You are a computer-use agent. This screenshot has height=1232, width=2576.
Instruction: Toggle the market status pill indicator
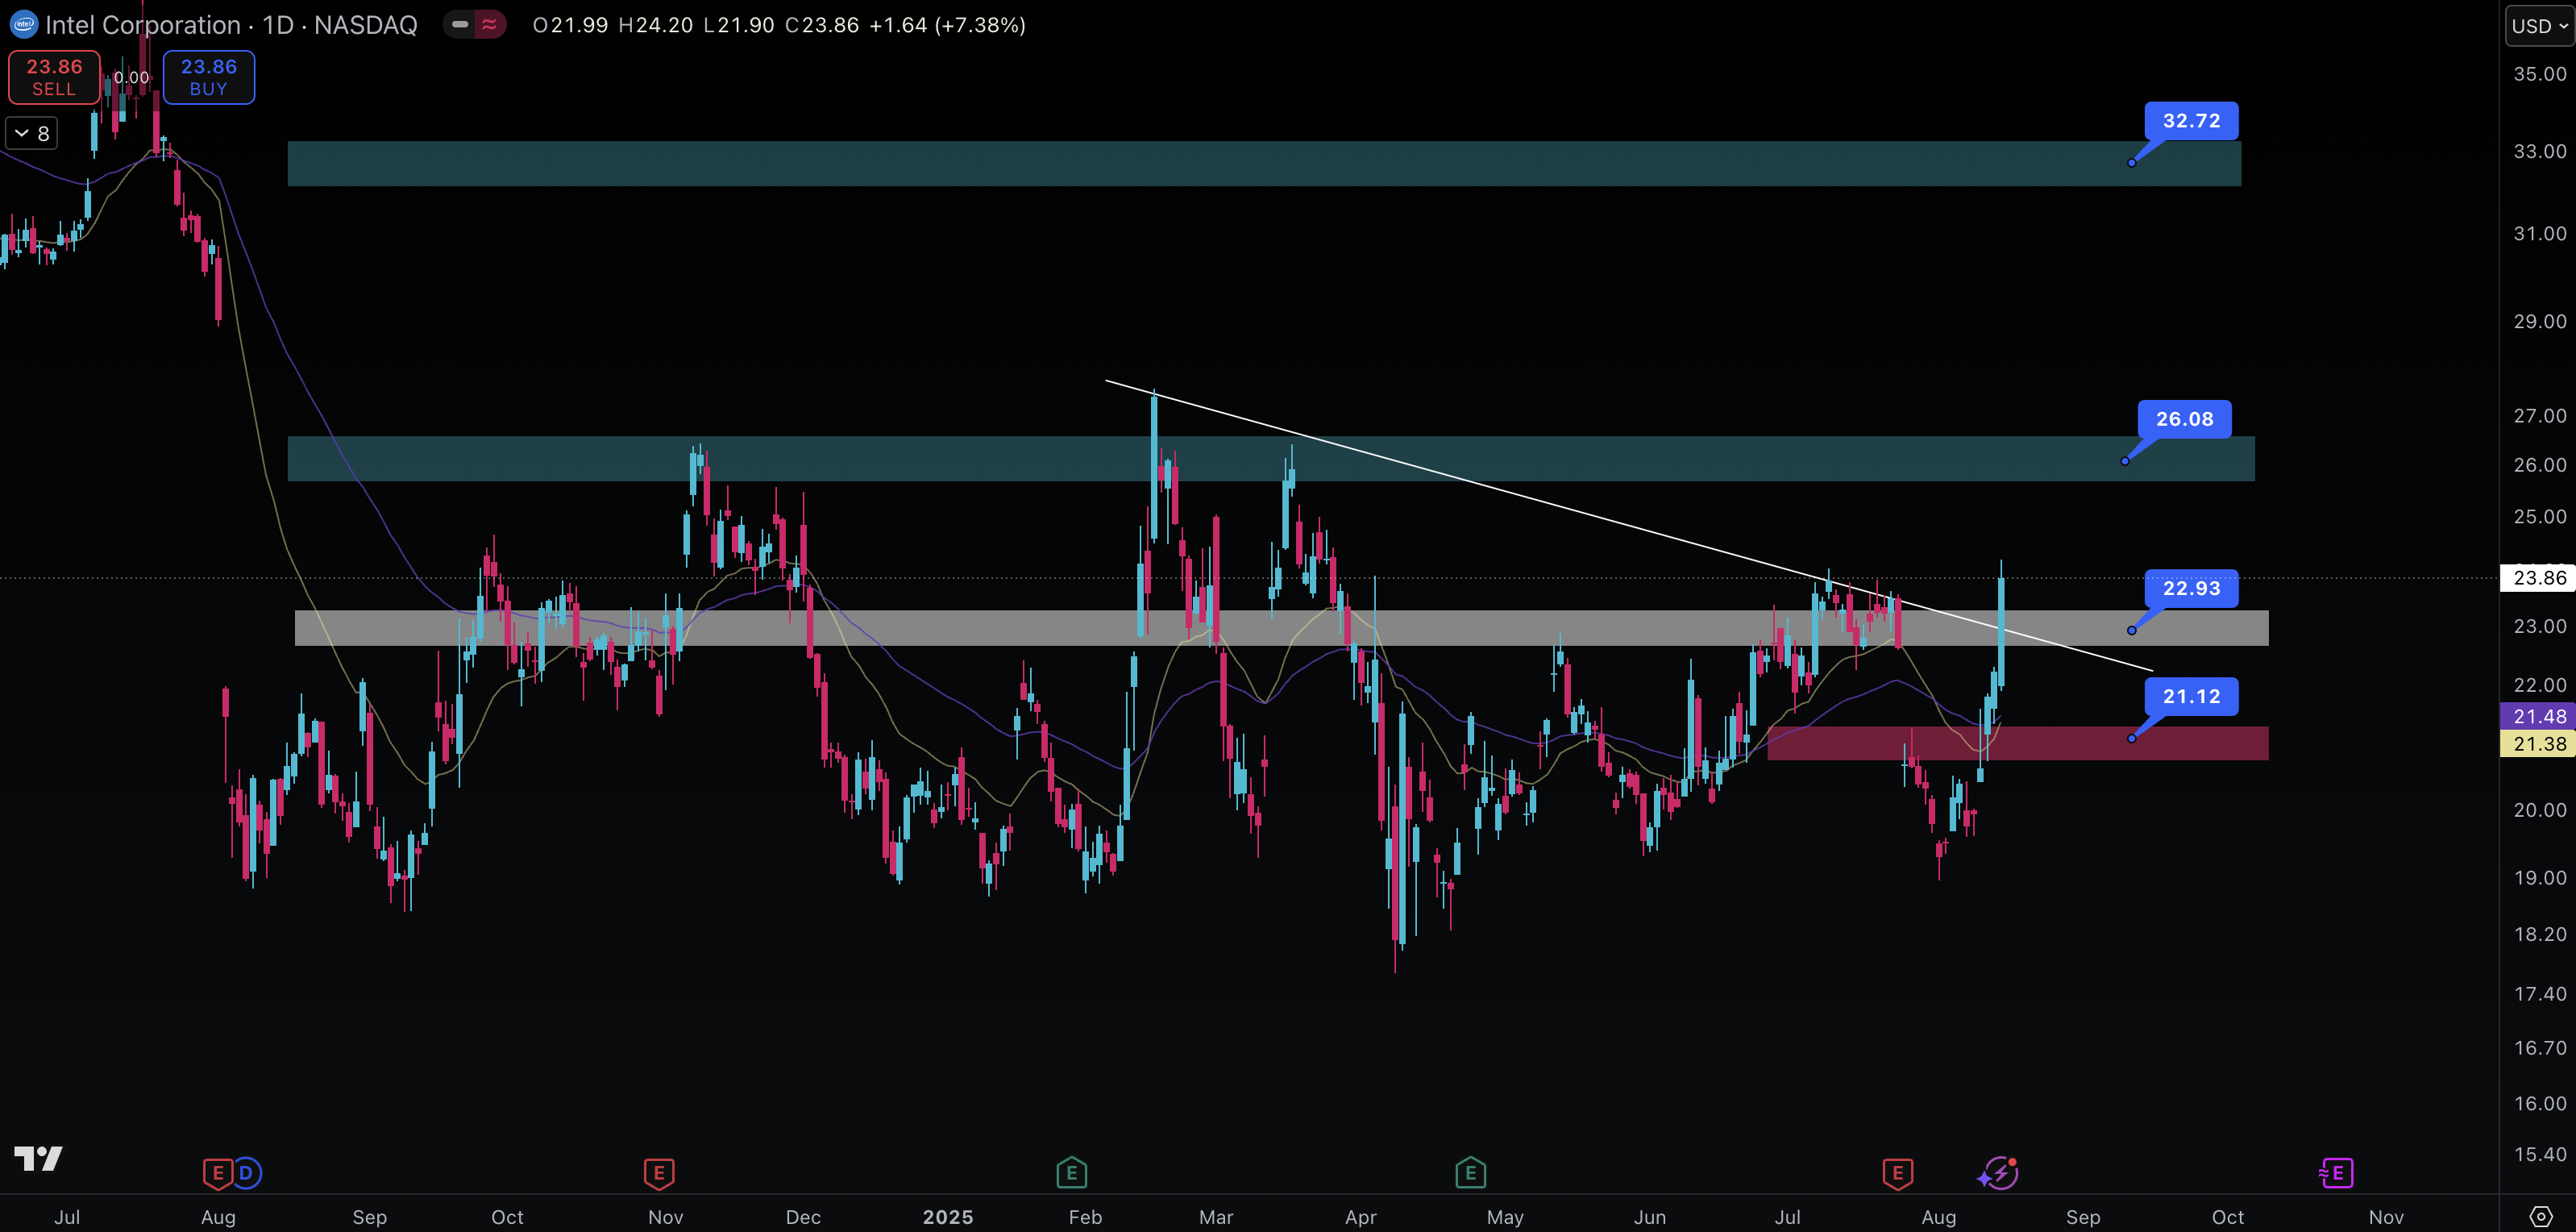pyautogui.click(x=460, y=25)
